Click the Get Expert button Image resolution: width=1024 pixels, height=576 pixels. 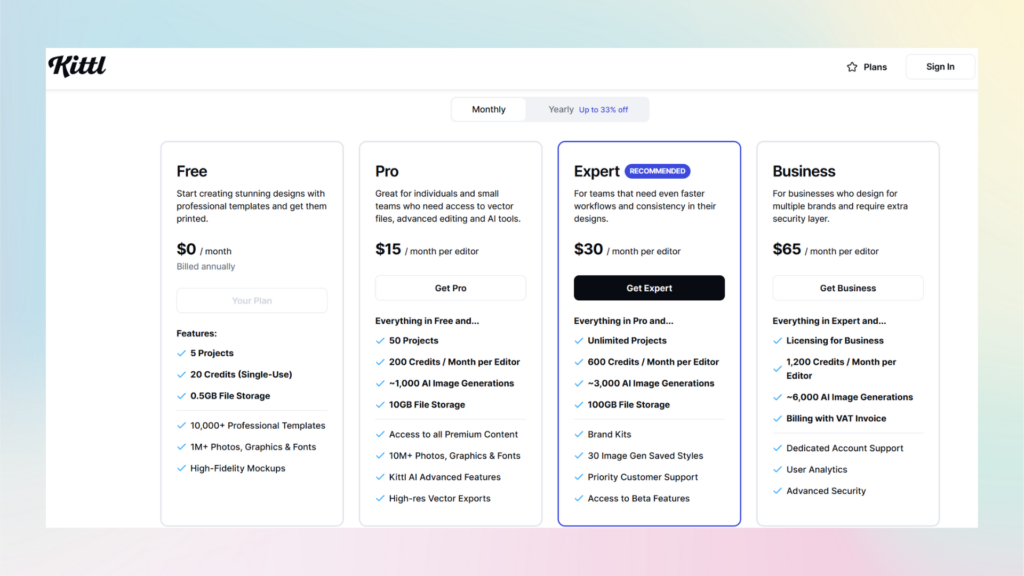coord(649,288)
